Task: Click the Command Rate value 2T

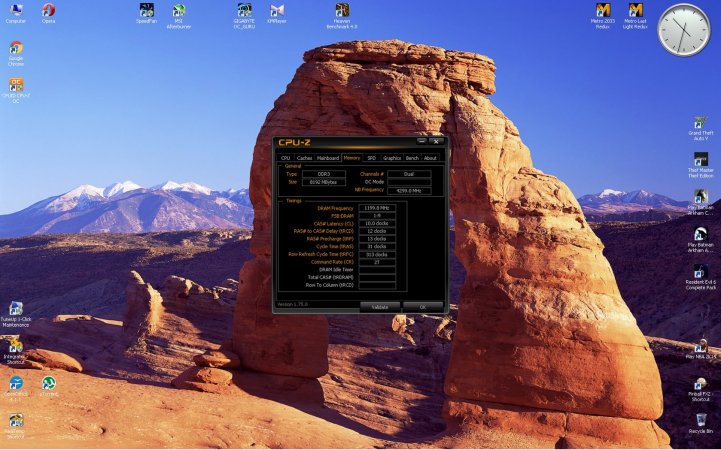Action: 377,262
